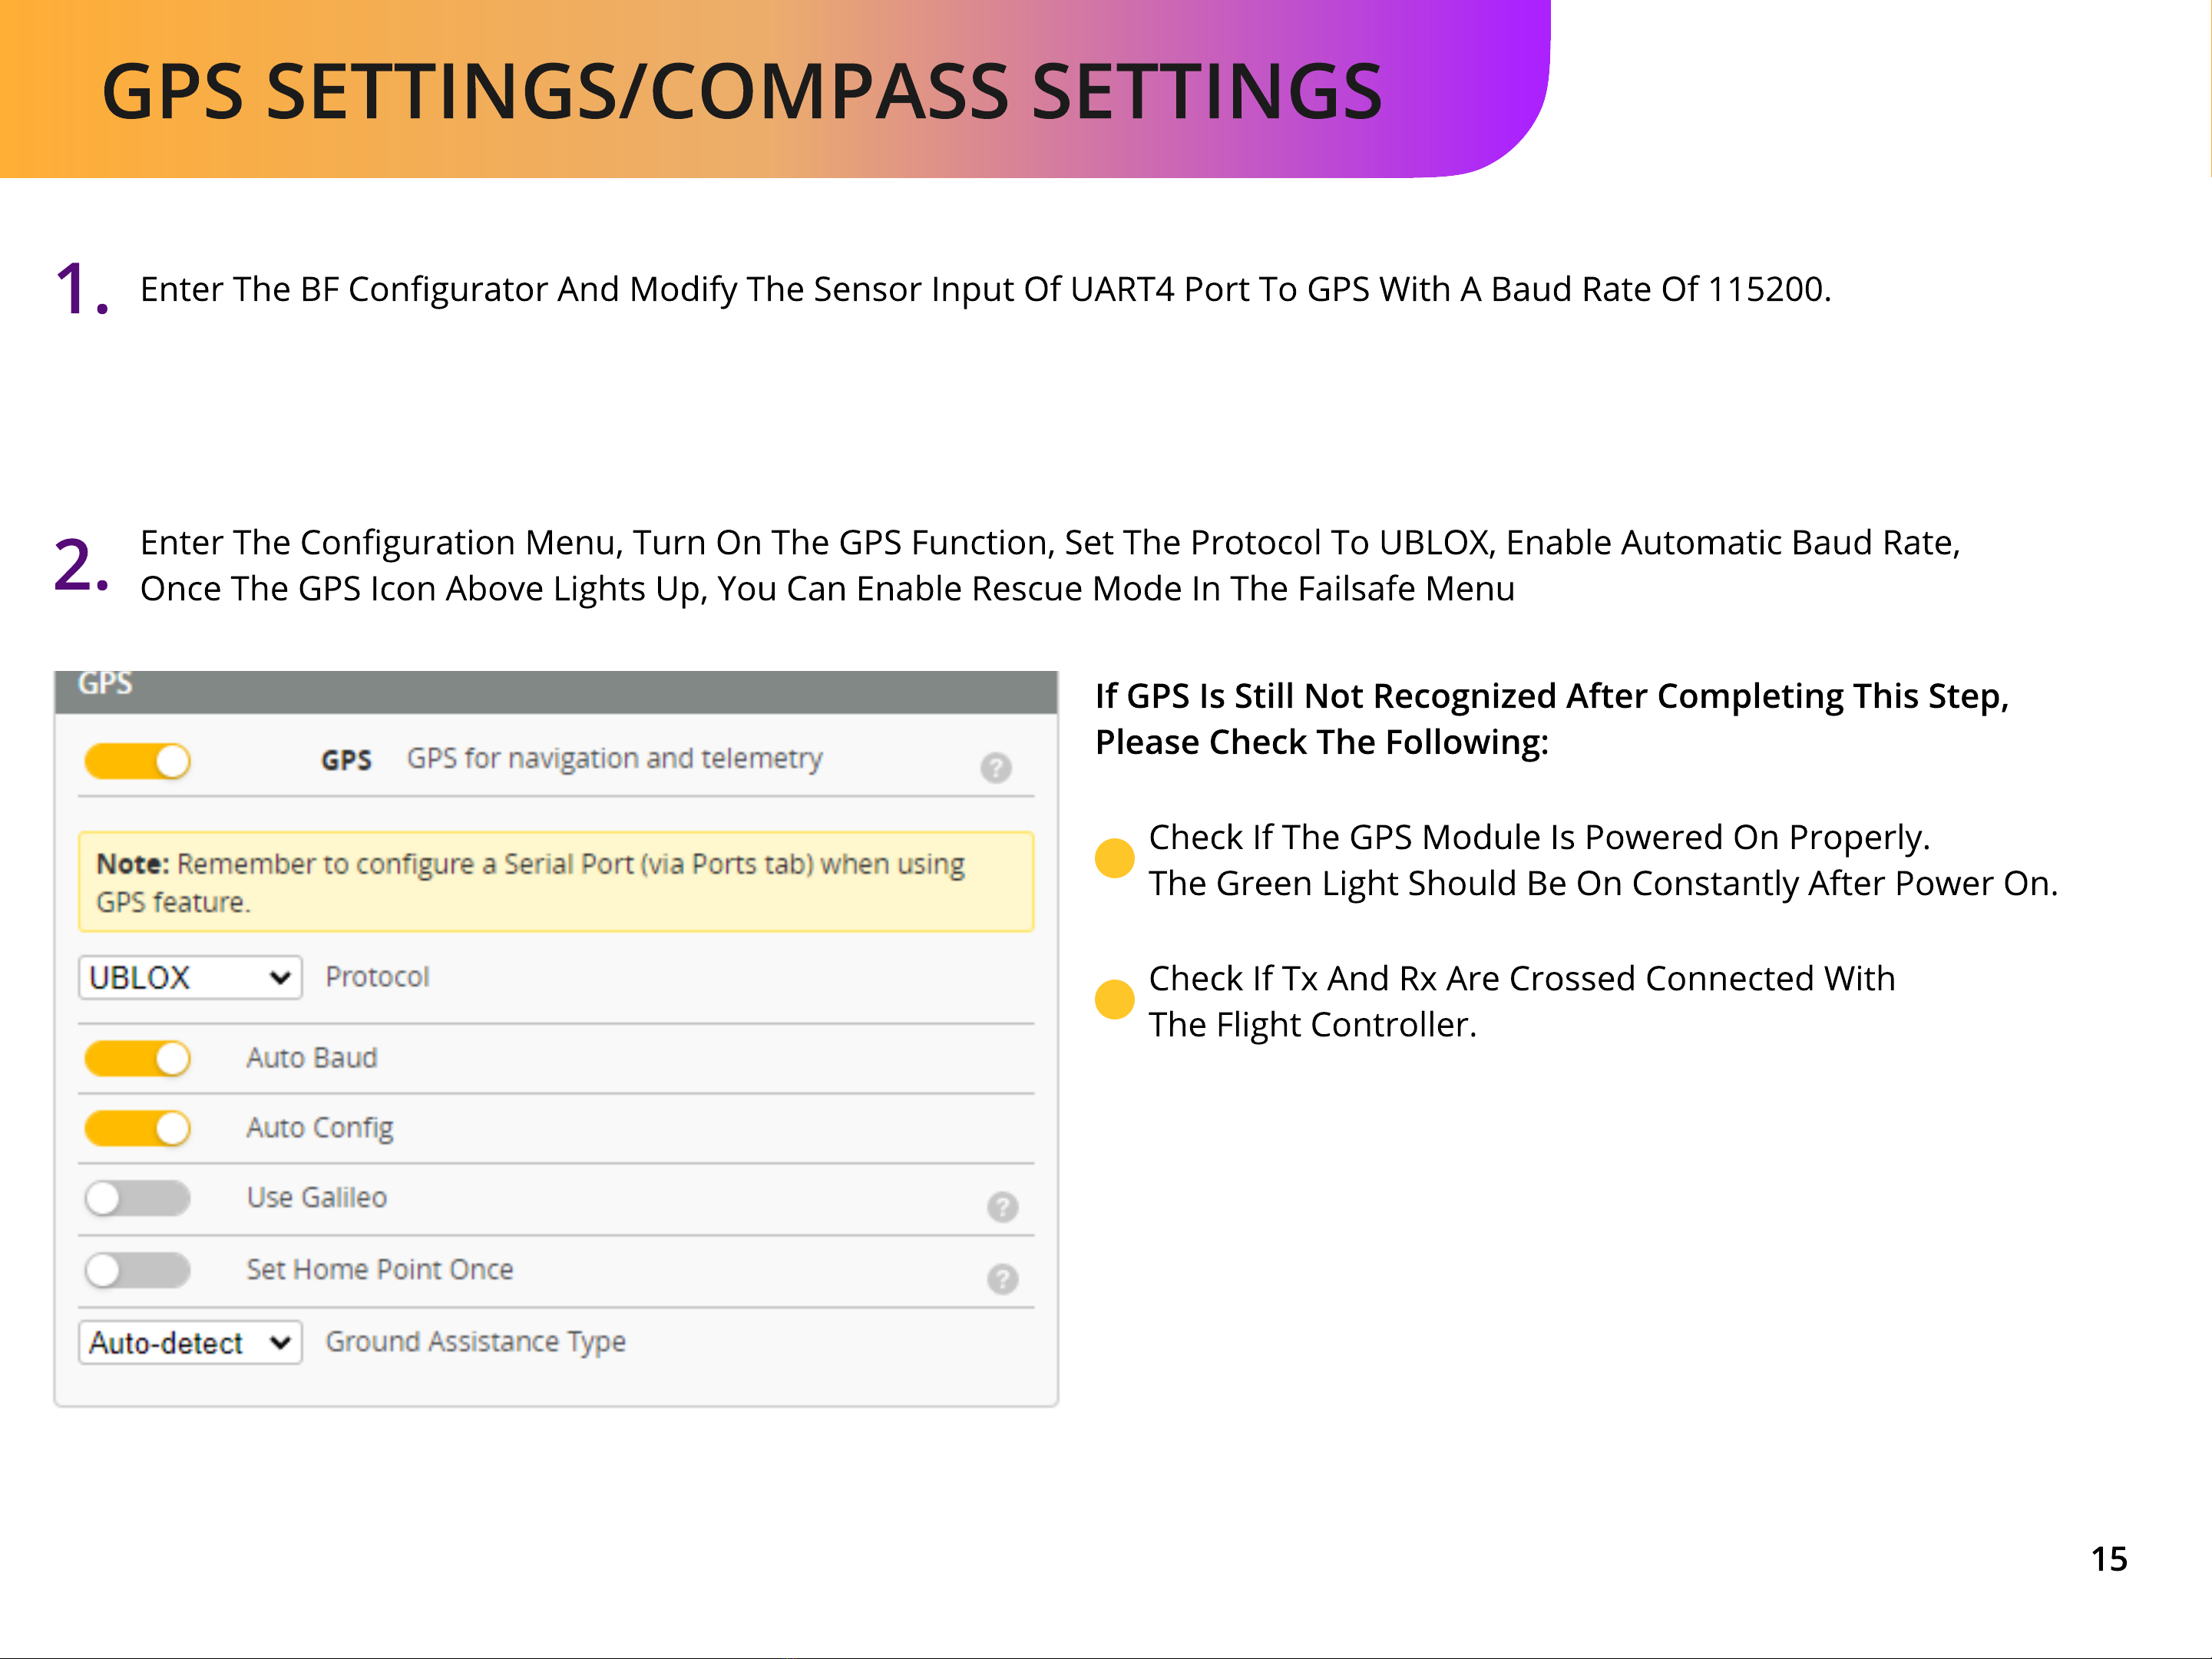Screen dimensions: 2212x1659
Task: Turn off the Auto Baud switch
Action: 138,1058
